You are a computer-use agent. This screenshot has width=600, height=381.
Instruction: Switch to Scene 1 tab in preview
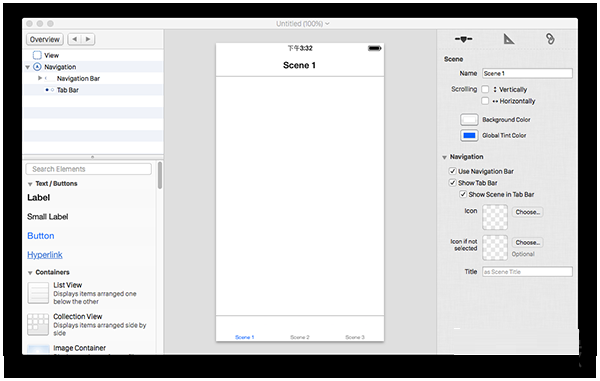[245, 337]
